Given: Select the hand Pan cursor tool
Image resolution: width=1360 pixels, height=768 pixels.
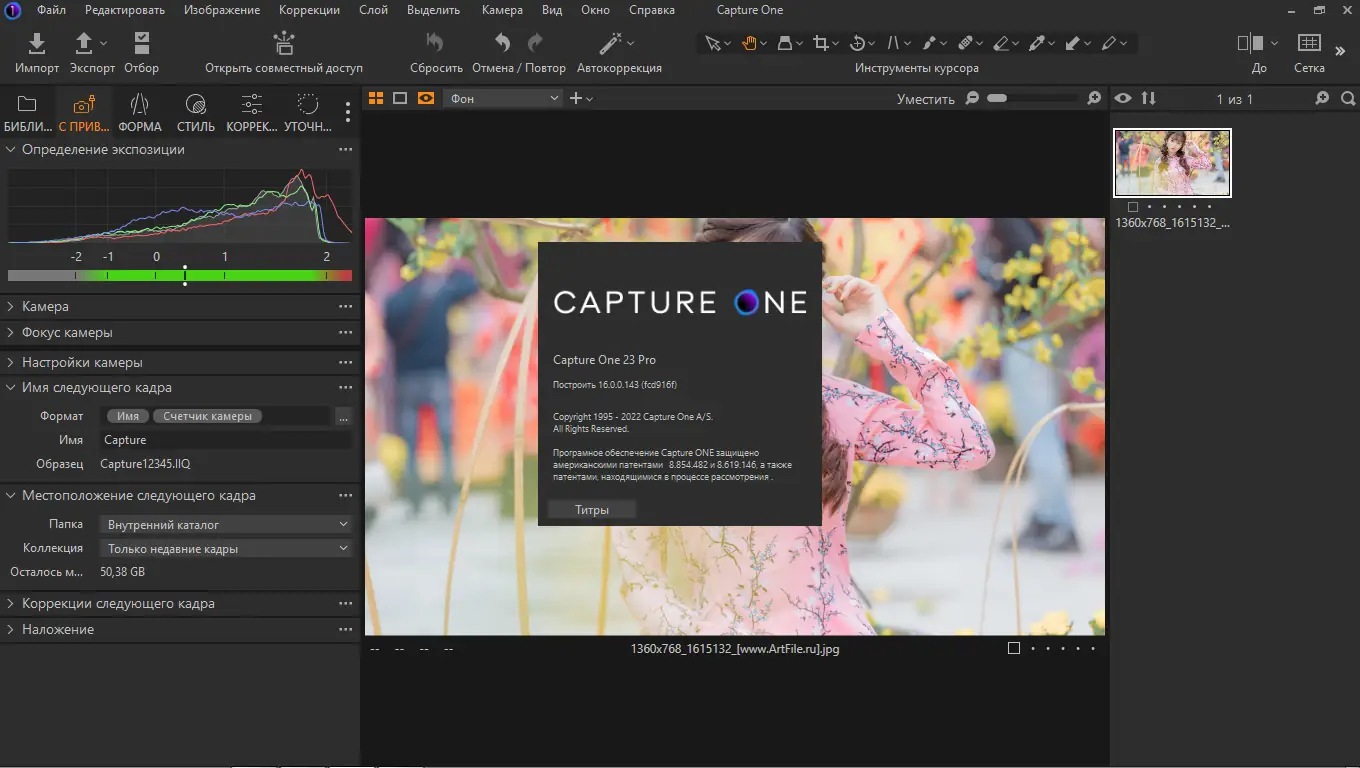Looking at the screenshot, I should [748, 43].
